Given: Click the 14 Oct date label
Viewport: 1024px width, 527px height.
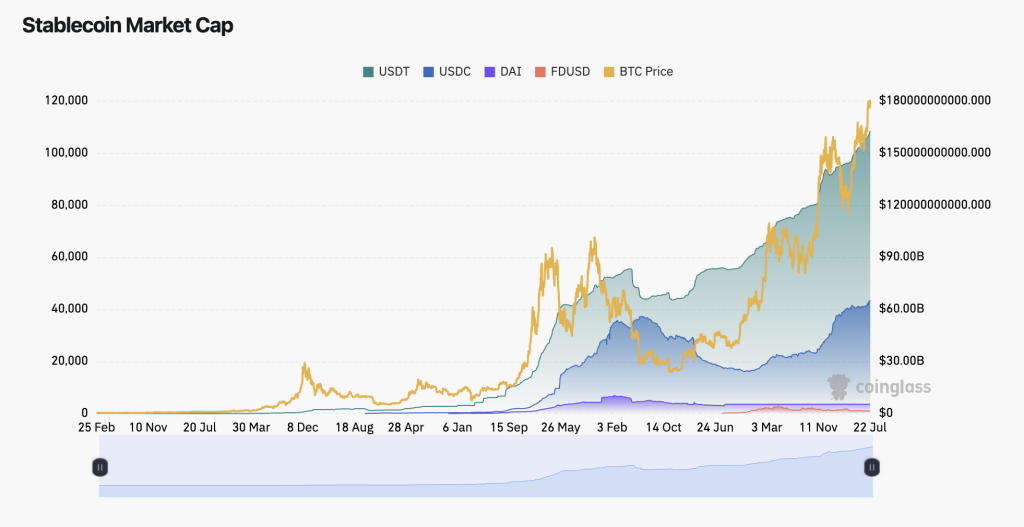Looking at the screenshot, I should [x=664, y=428].
